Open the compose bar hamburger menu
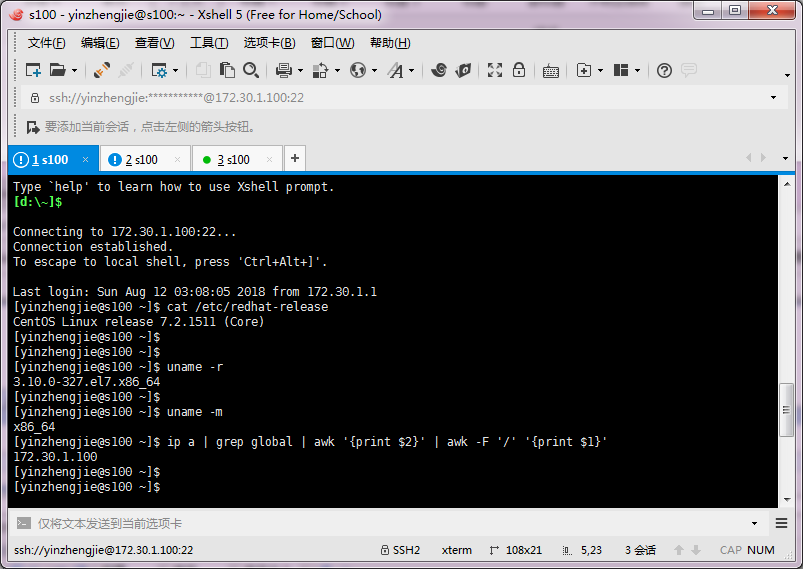This screenshot has height=569, width=803. 781,523
